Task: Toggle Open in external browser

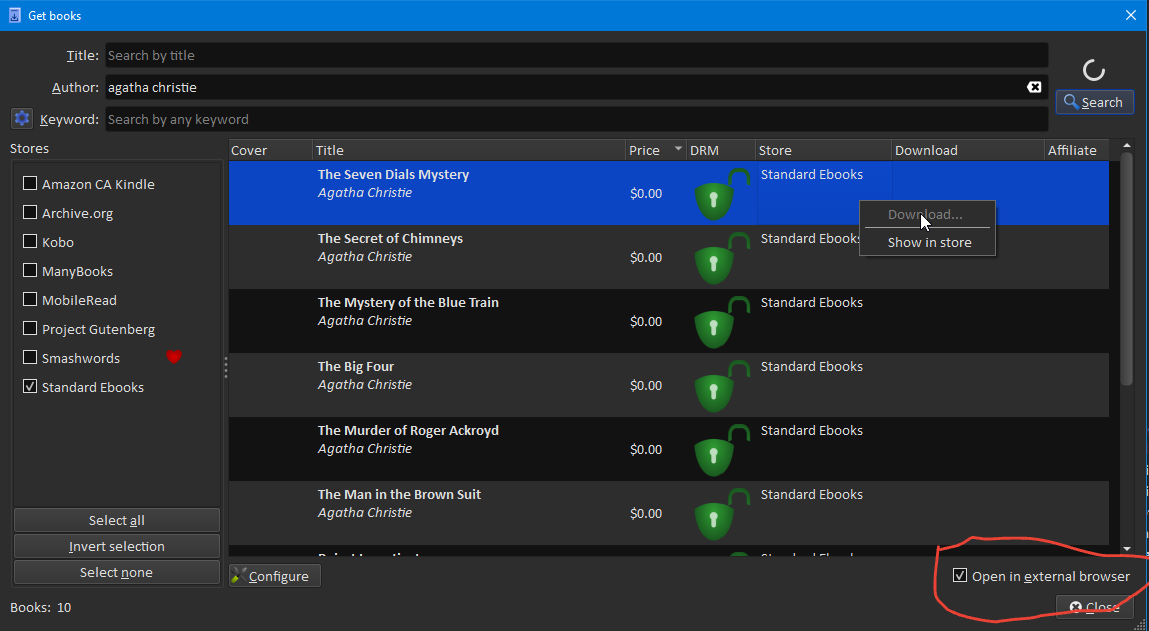Action: point(959,575)
